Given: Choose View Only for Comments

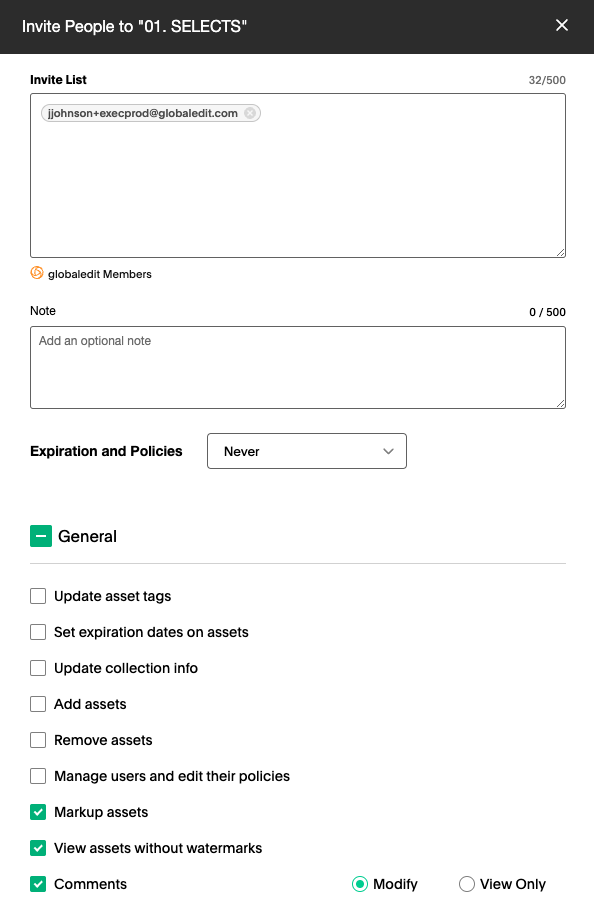Looking at the screenshot, I should [467, 884].
